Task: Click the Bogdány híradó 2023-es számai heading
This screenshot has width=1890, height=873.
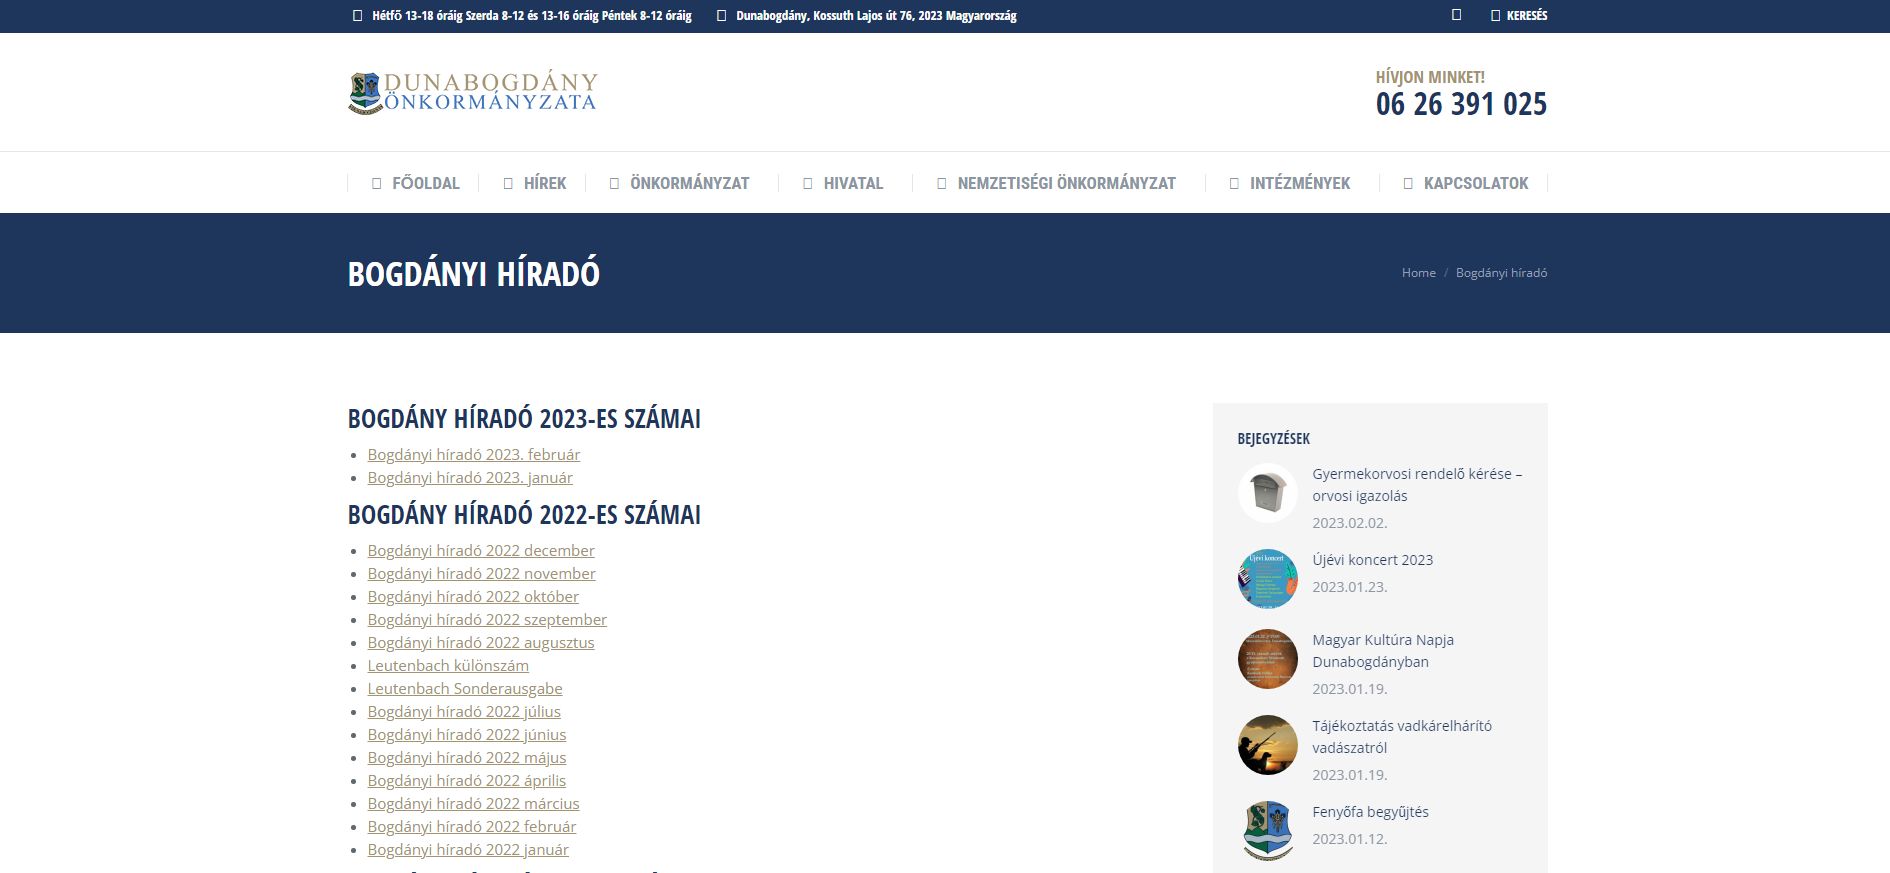Action: (x=524, y=419)
